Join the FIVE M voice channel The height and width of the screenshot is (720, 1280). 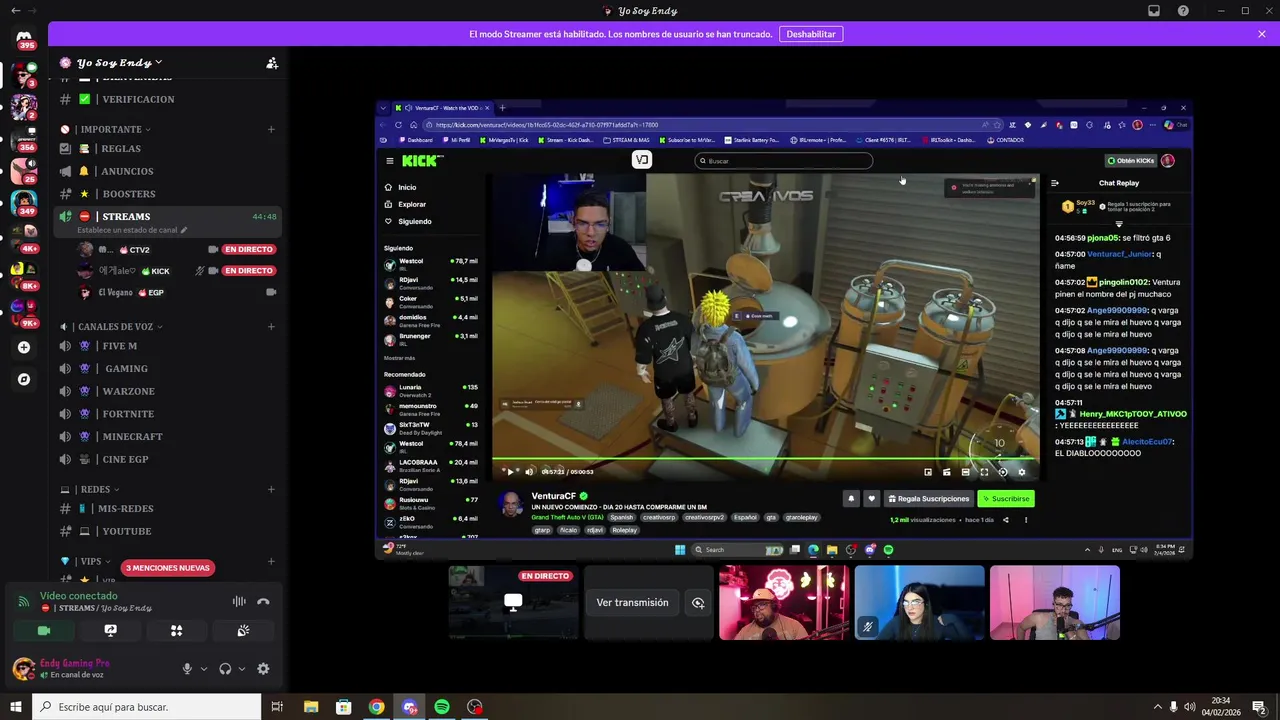167,346
